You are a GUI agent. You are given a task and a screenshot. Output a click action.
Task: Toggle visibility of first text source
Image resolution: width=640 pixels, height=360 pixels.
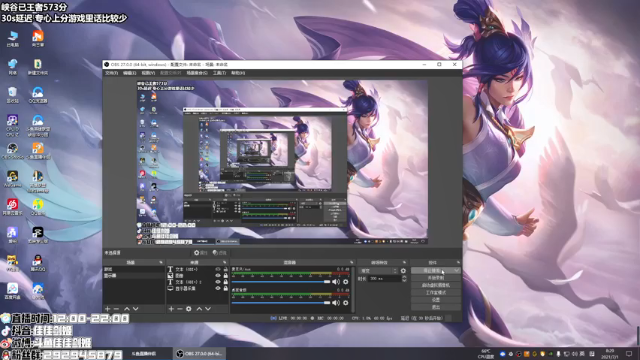pos(218,269)
